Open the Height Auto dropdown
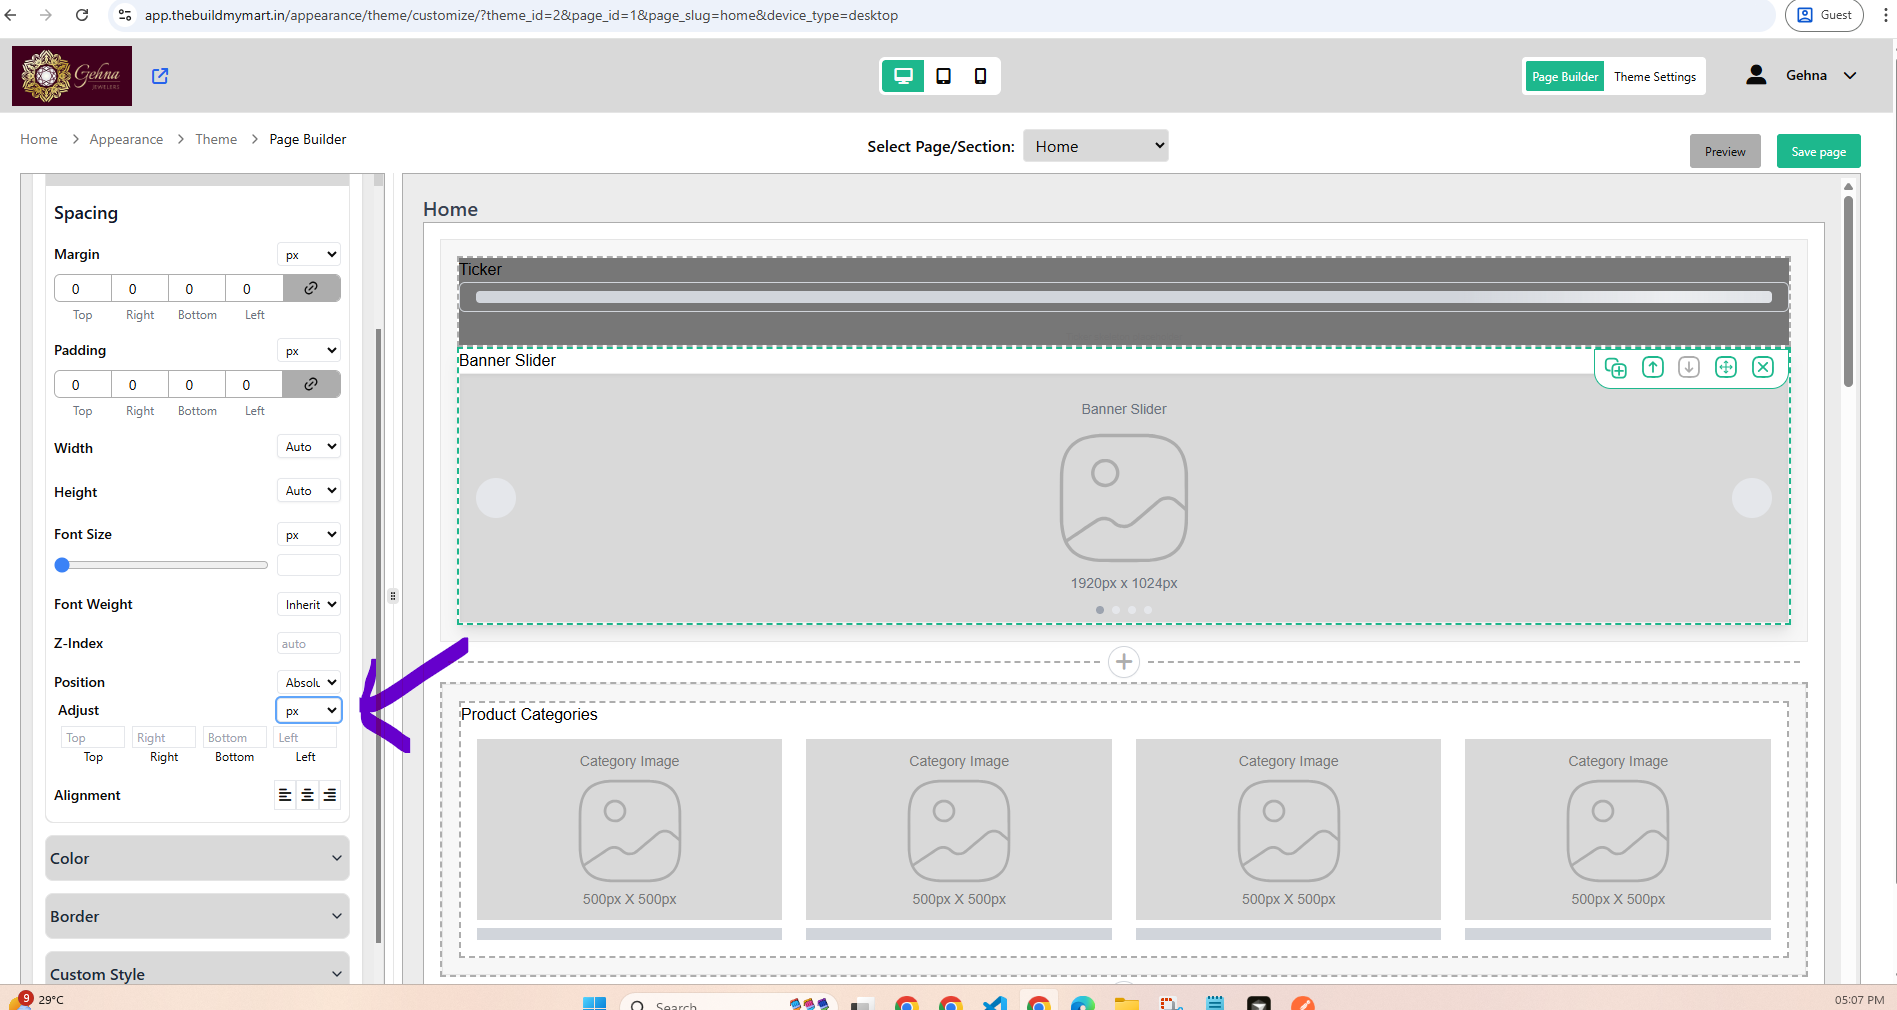1897x1010 pixels. pyautogui.click(x=309, y=491)
